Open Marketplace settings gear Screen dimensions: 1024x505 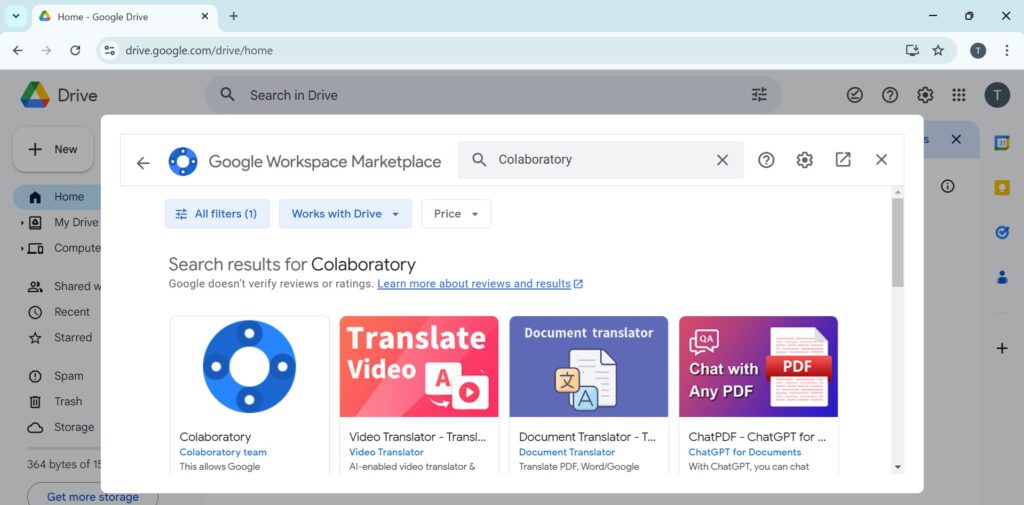805,160
